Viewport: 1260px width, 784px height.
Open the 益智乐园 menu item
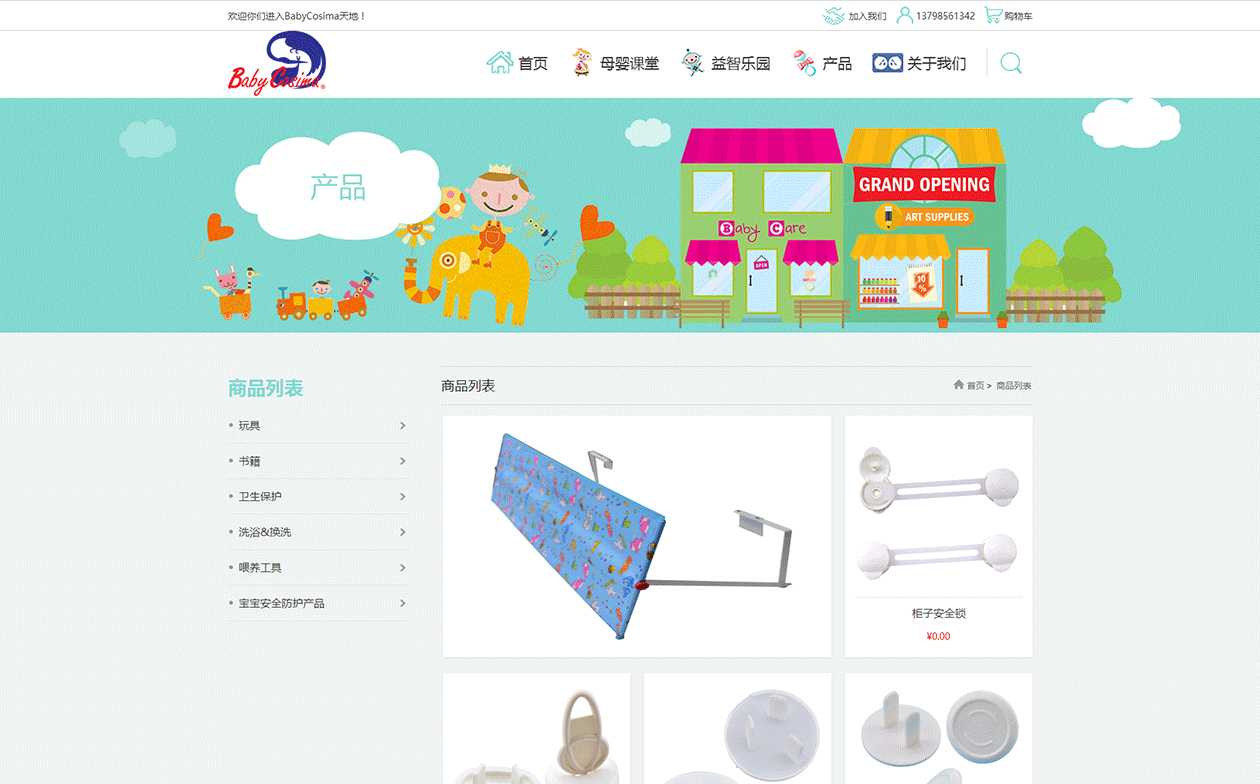[726, 63]
